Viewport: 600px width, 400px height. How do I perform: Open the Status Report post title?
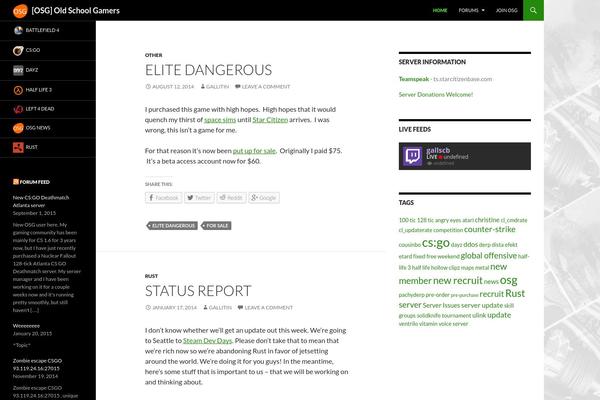(198, 291)
